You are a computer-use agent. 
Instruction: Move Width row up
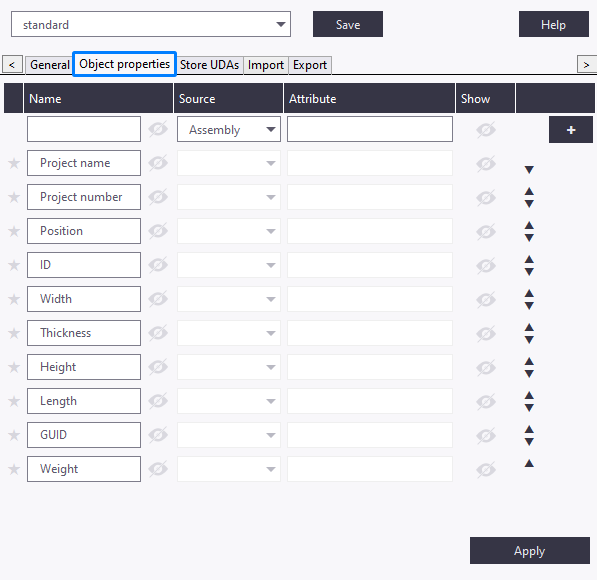529,293
